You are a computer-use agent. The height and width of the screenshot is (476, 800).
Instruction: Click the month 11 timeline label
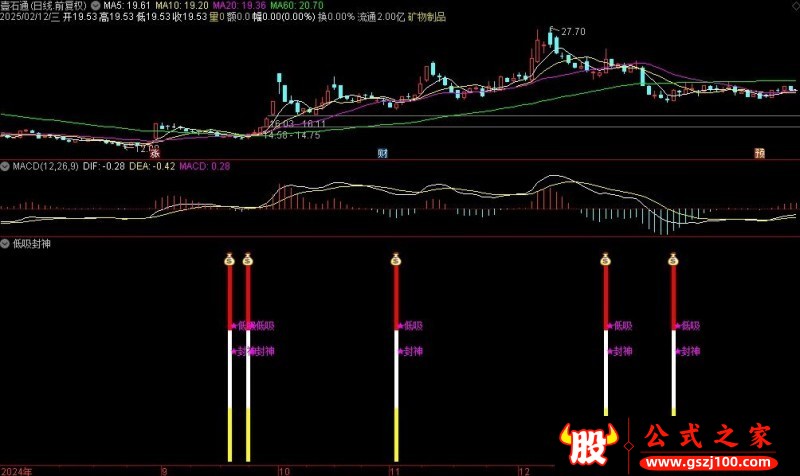(394, 471)
